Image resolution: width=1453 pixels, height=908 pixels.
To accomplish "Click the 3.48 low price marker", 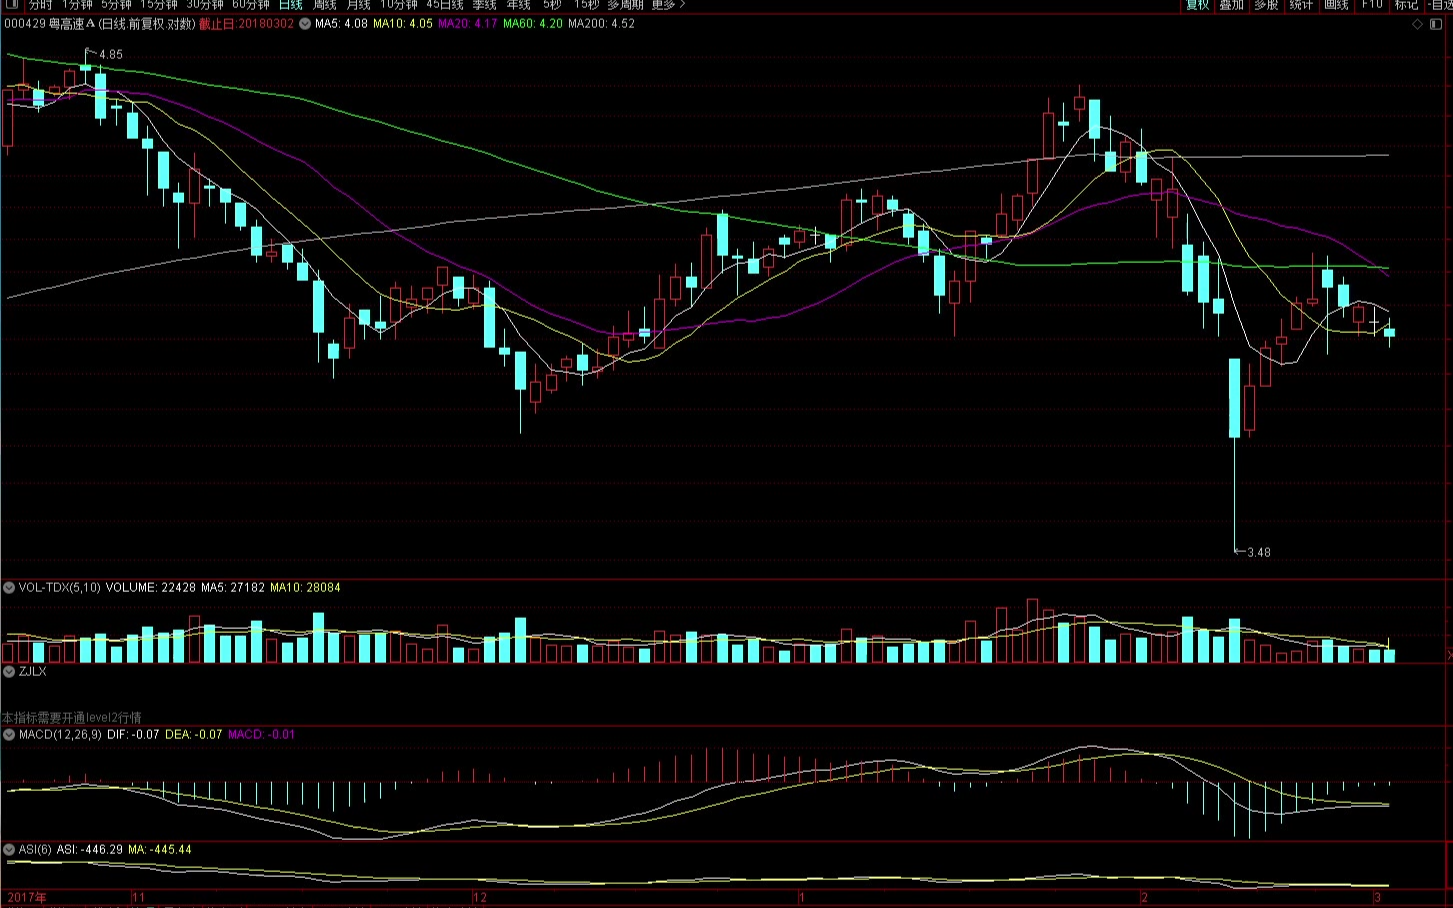I will (x=1258, y=552).
